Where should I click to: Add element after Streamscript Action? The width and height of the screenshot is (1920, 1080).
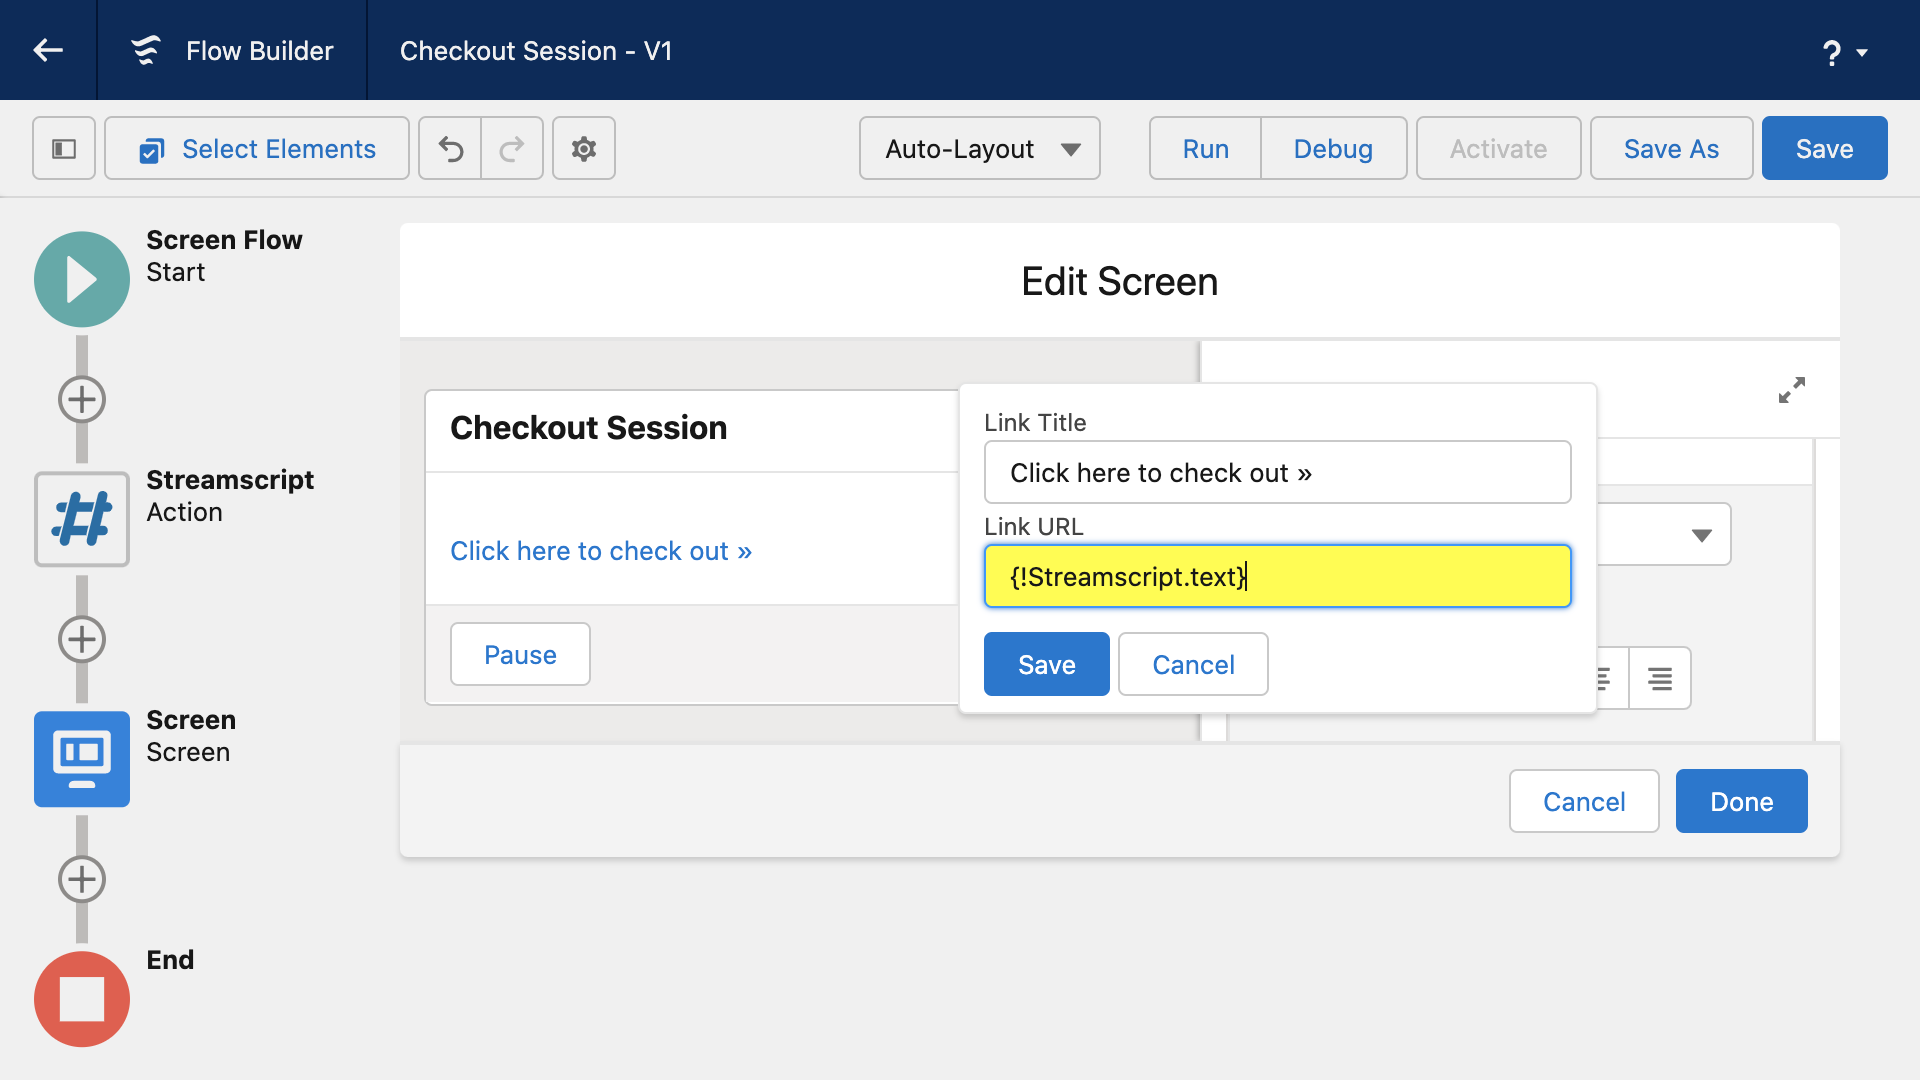(x=82, y=639)
